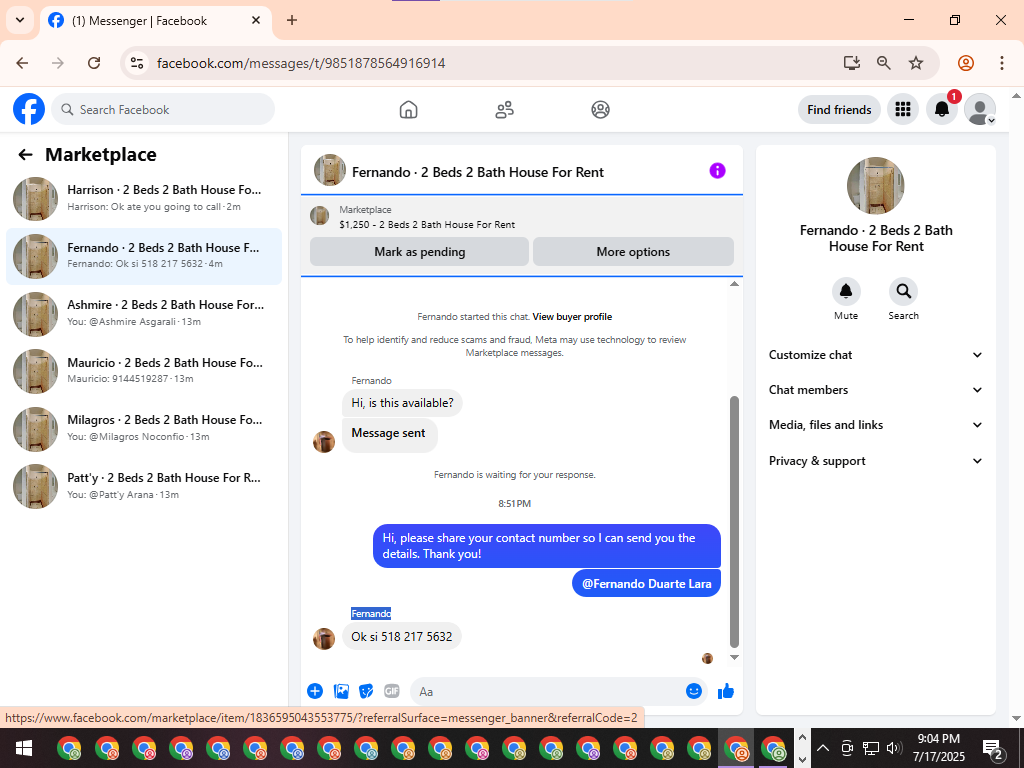Open the Windows Start menu

click(24, 748)
